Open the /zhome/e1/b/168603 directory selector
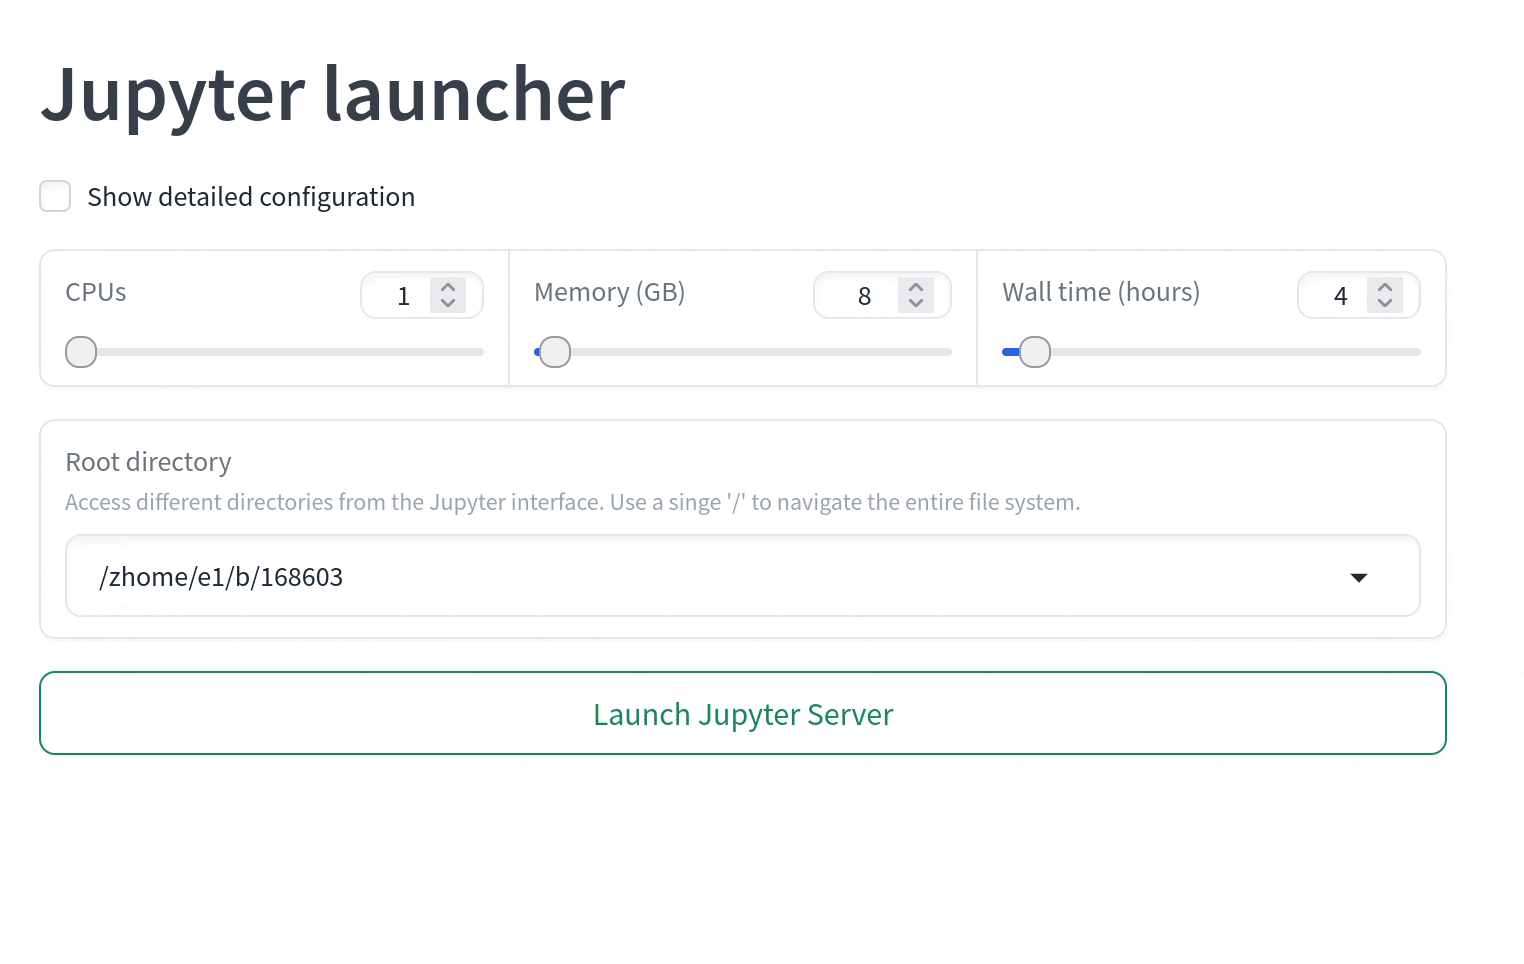 pos(700,577)
